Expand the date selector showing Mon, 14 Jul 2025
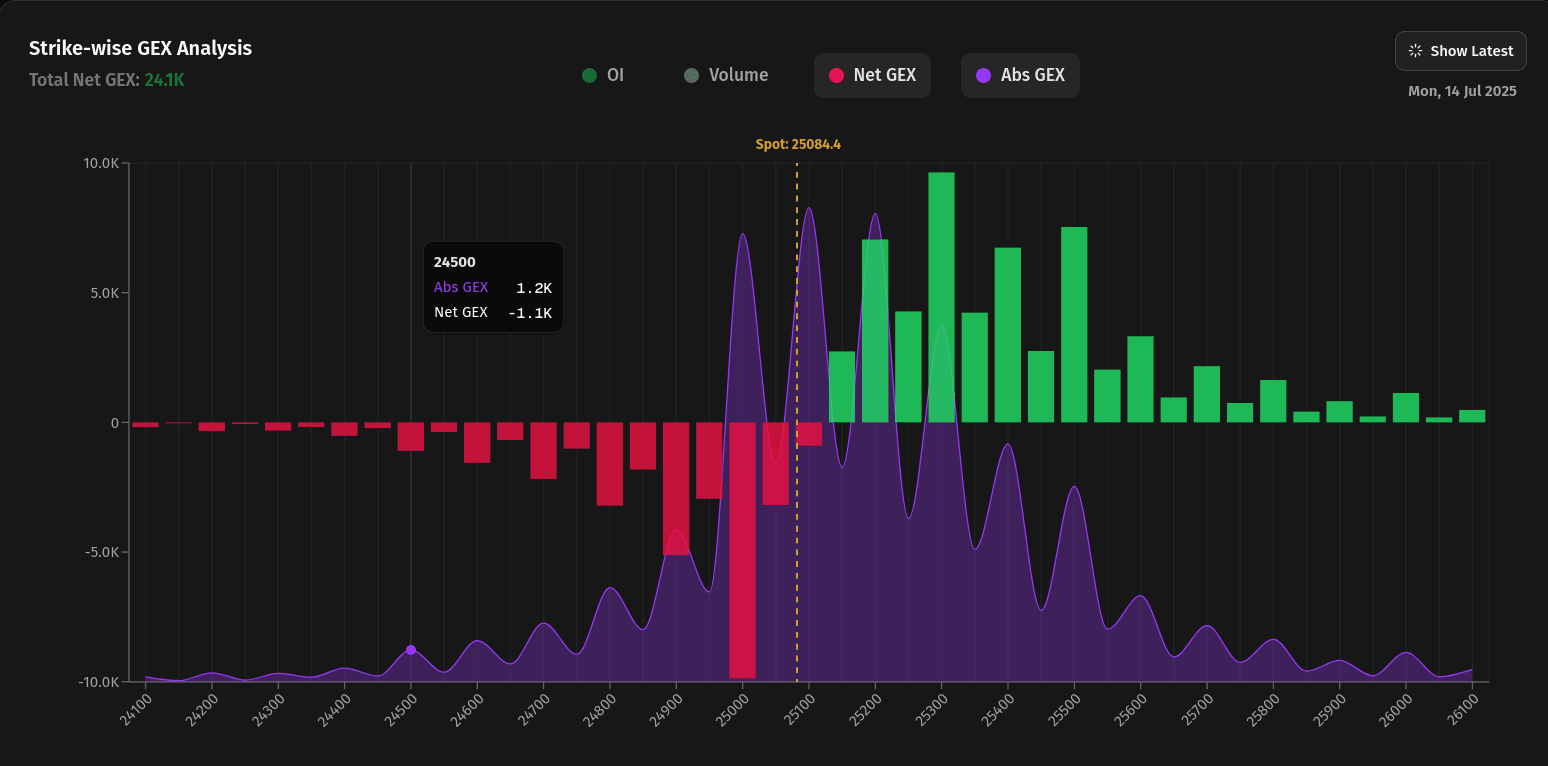This screenshot has width=1548, height=766. (1464, 90)
